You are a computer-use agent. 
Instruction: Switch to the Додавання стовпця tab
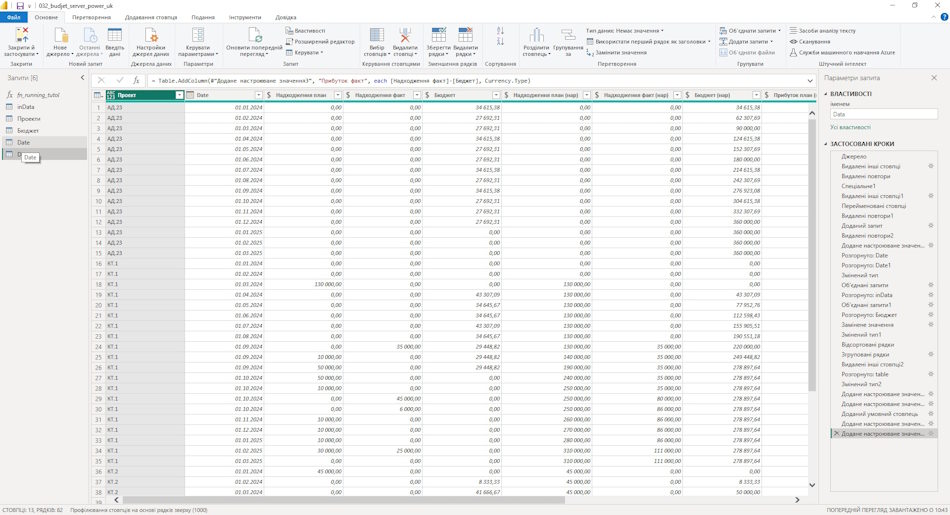pos(151,18)
